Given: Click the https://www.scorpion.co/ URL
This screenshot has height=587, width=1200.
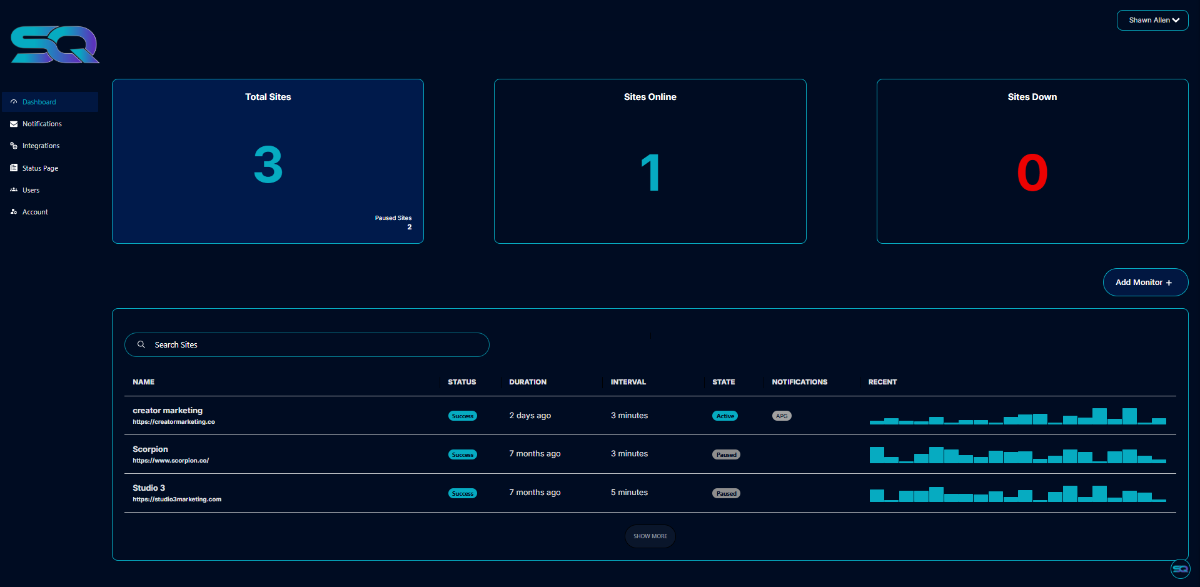Looking at the screenshot, I should (x=171, y=461).
